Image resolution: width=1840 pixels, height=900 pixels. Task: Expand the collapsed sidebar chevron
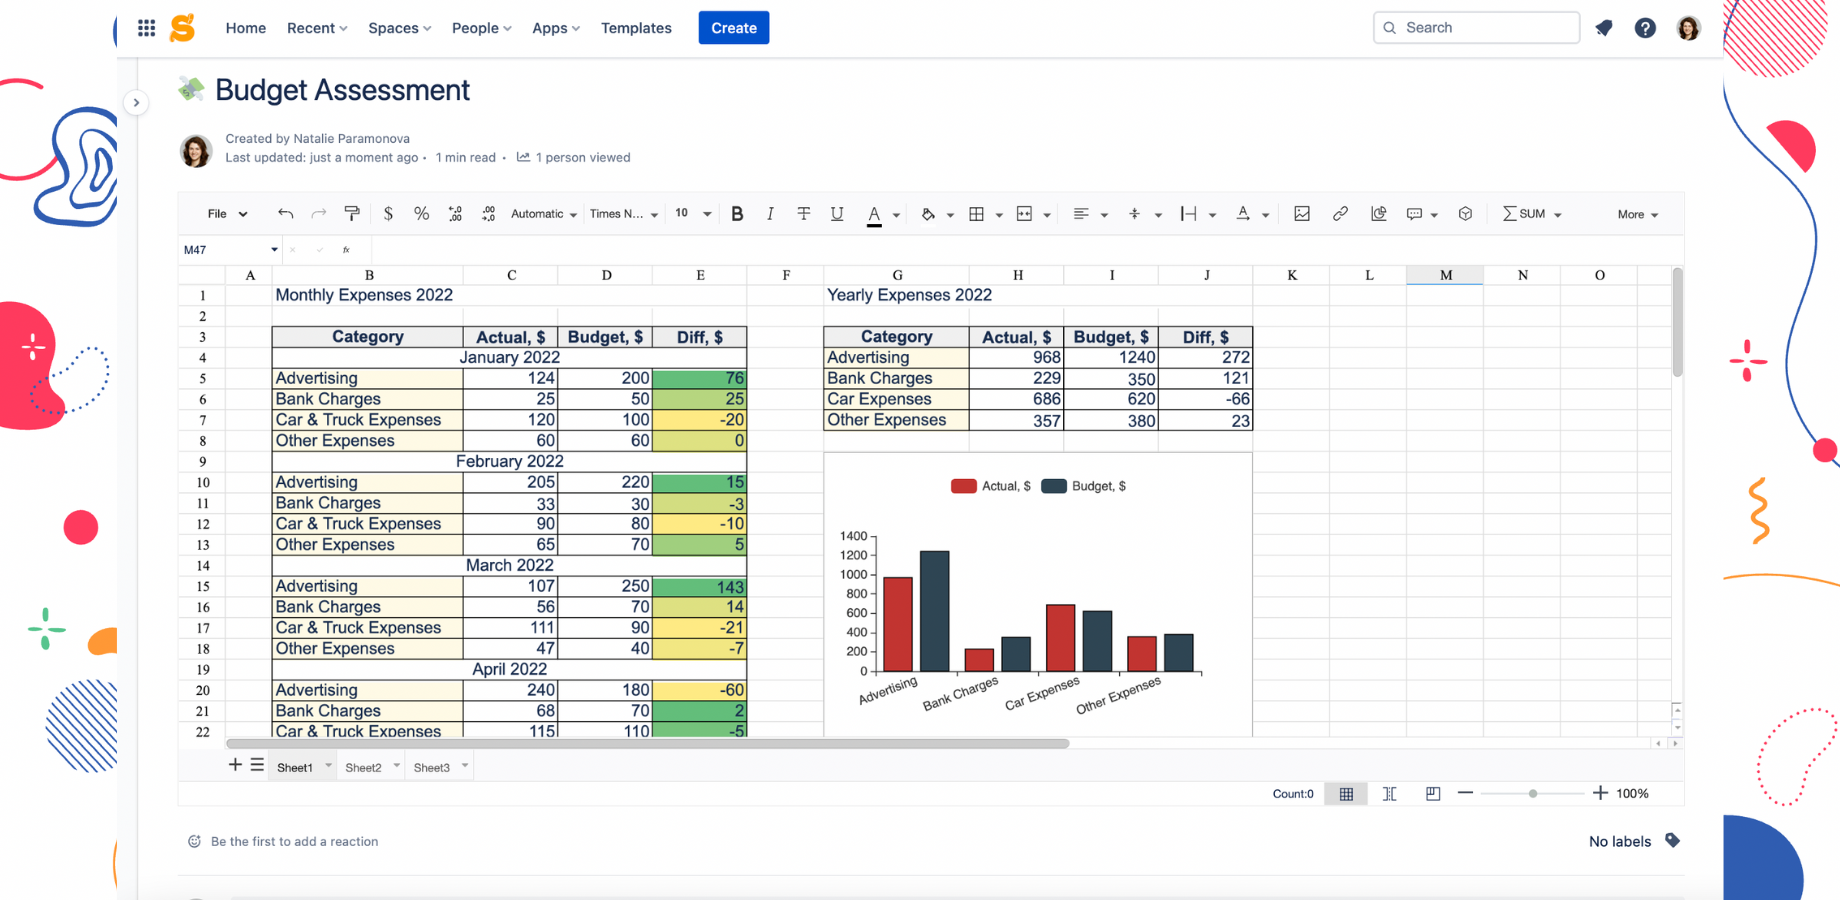click(136, 103)
